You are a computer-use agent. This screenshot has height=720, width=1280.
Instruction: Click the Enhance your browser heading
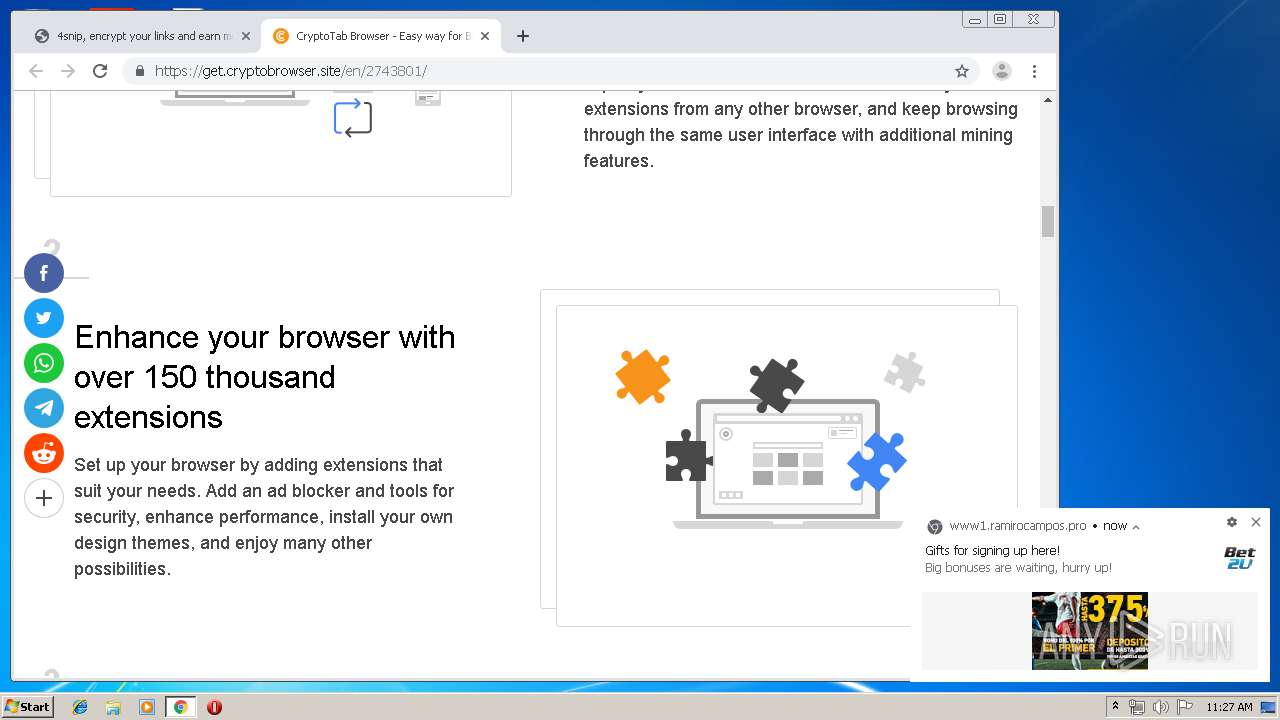265,377
